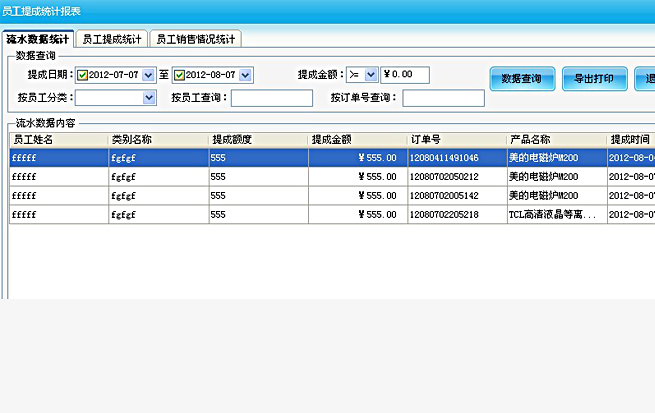Click the 数据查询 button

(x=522, y=78)
